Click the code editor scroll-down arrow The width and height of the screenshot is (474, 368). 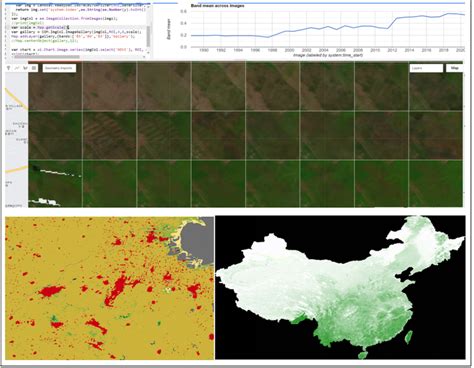point(148,52)
